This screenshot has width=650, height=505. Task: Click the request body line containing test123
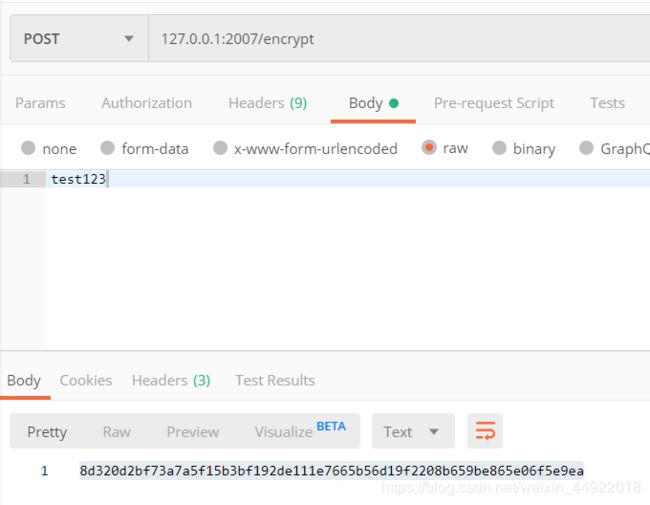[x=348, y=179]
